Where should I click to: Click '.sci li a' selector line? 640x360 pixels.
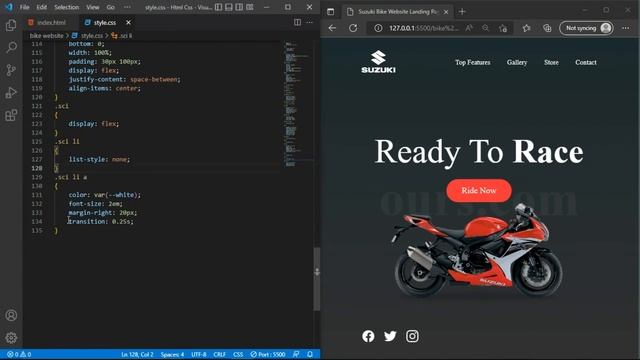click(71, 177)
